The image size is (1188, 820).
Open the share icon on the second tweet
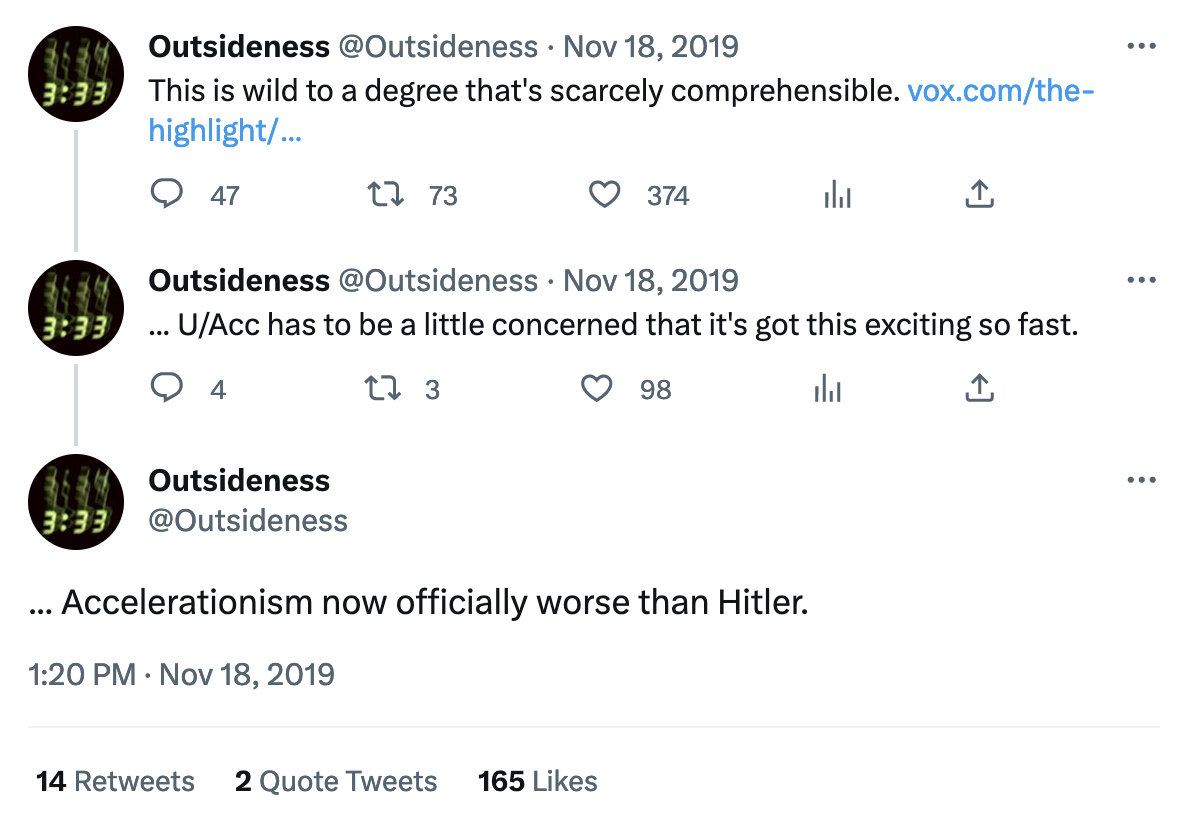click(x=978, y=388)
